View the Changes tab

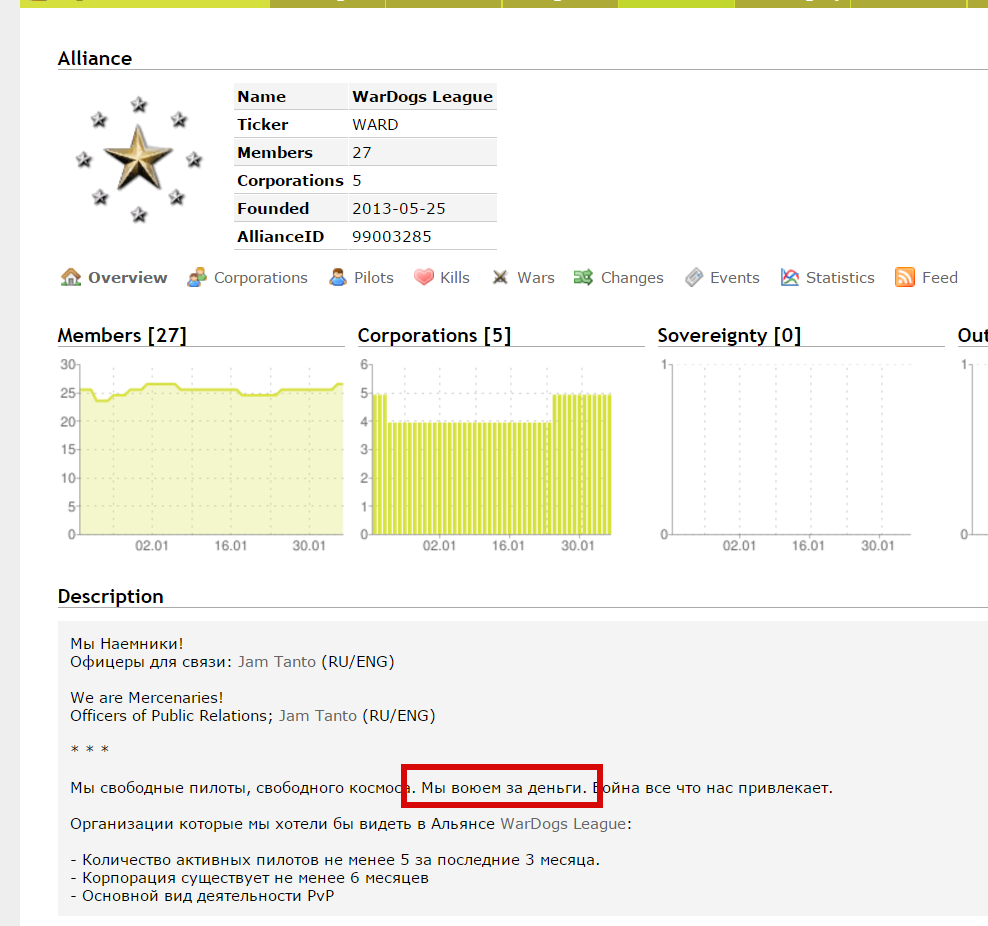pos(632,278)
